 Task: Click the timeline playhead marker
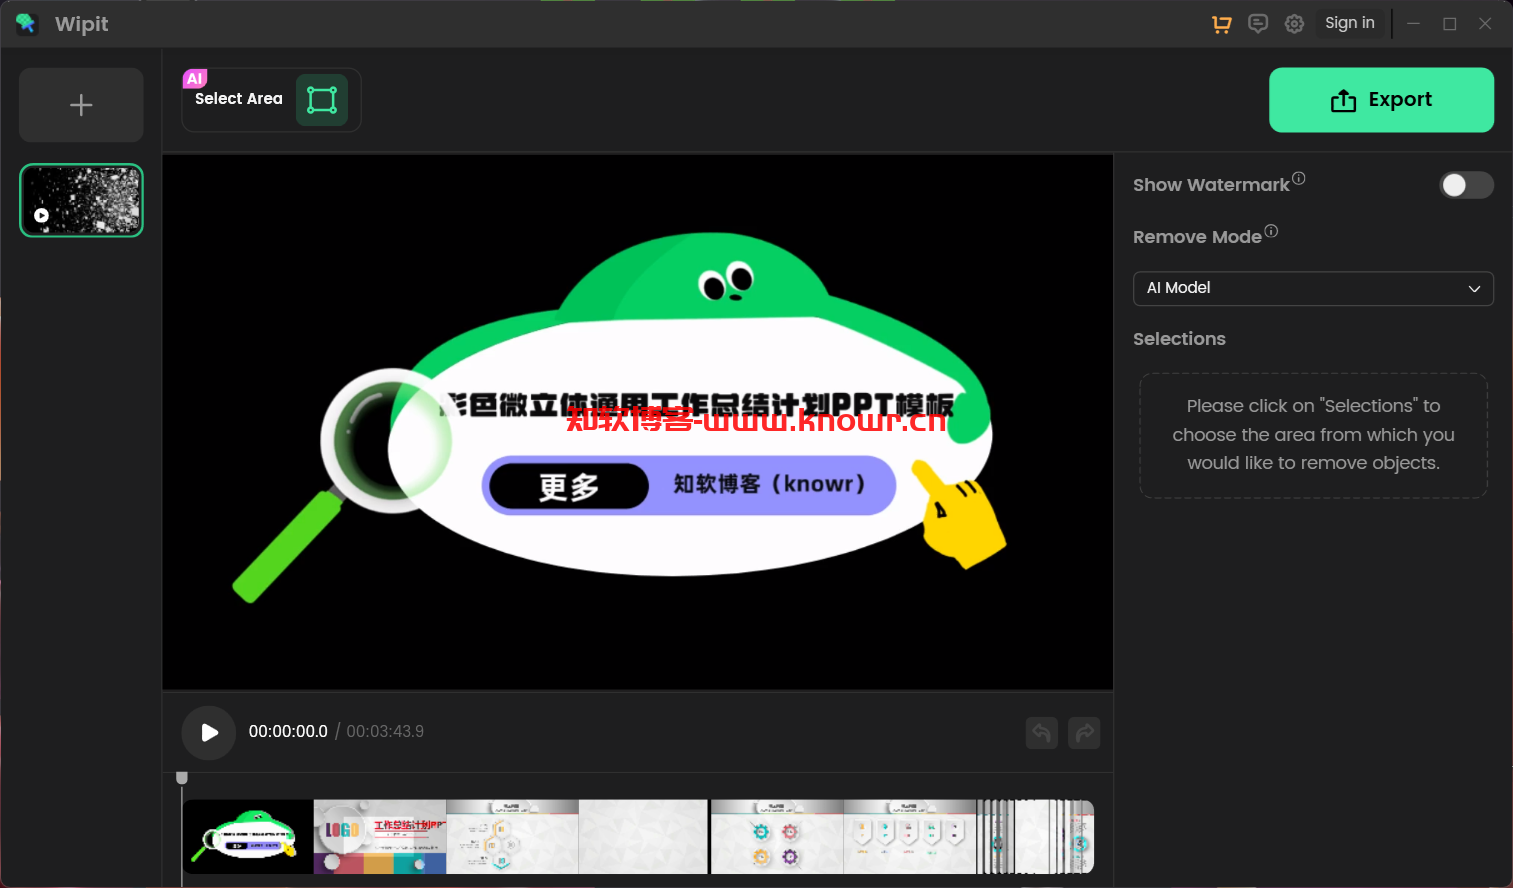coord(181,778)
